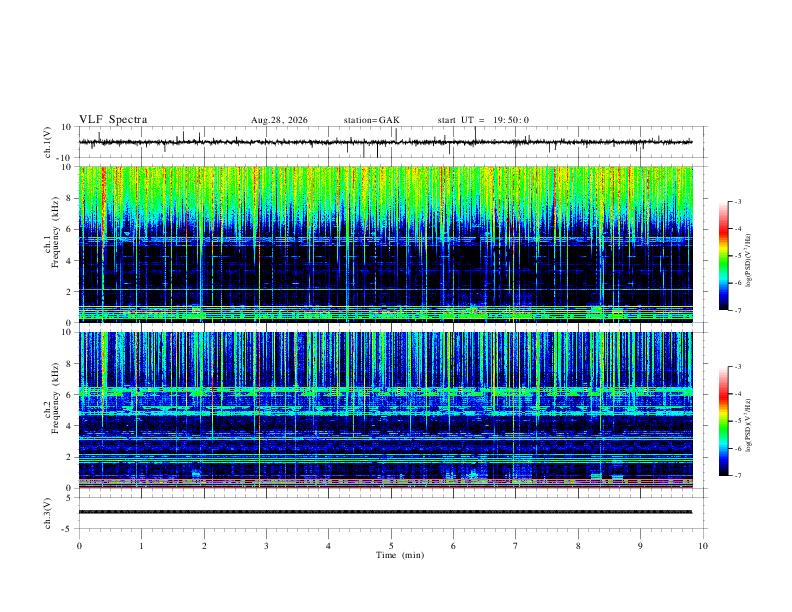Screen dimensions: 792x612
Task: Click the ch.1(V) axis label
Action: pyautogui.click(x=48, y=142)
